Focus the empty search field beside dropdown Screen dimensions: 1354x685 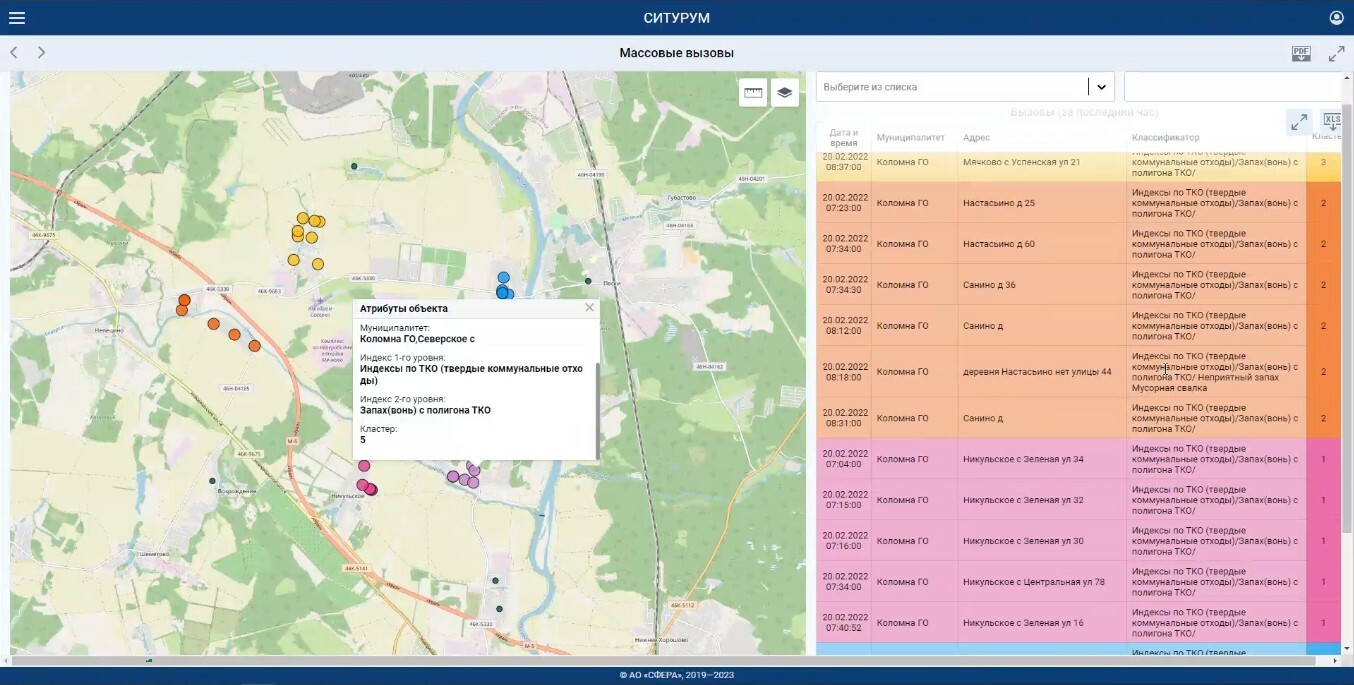click(1233, 87)
